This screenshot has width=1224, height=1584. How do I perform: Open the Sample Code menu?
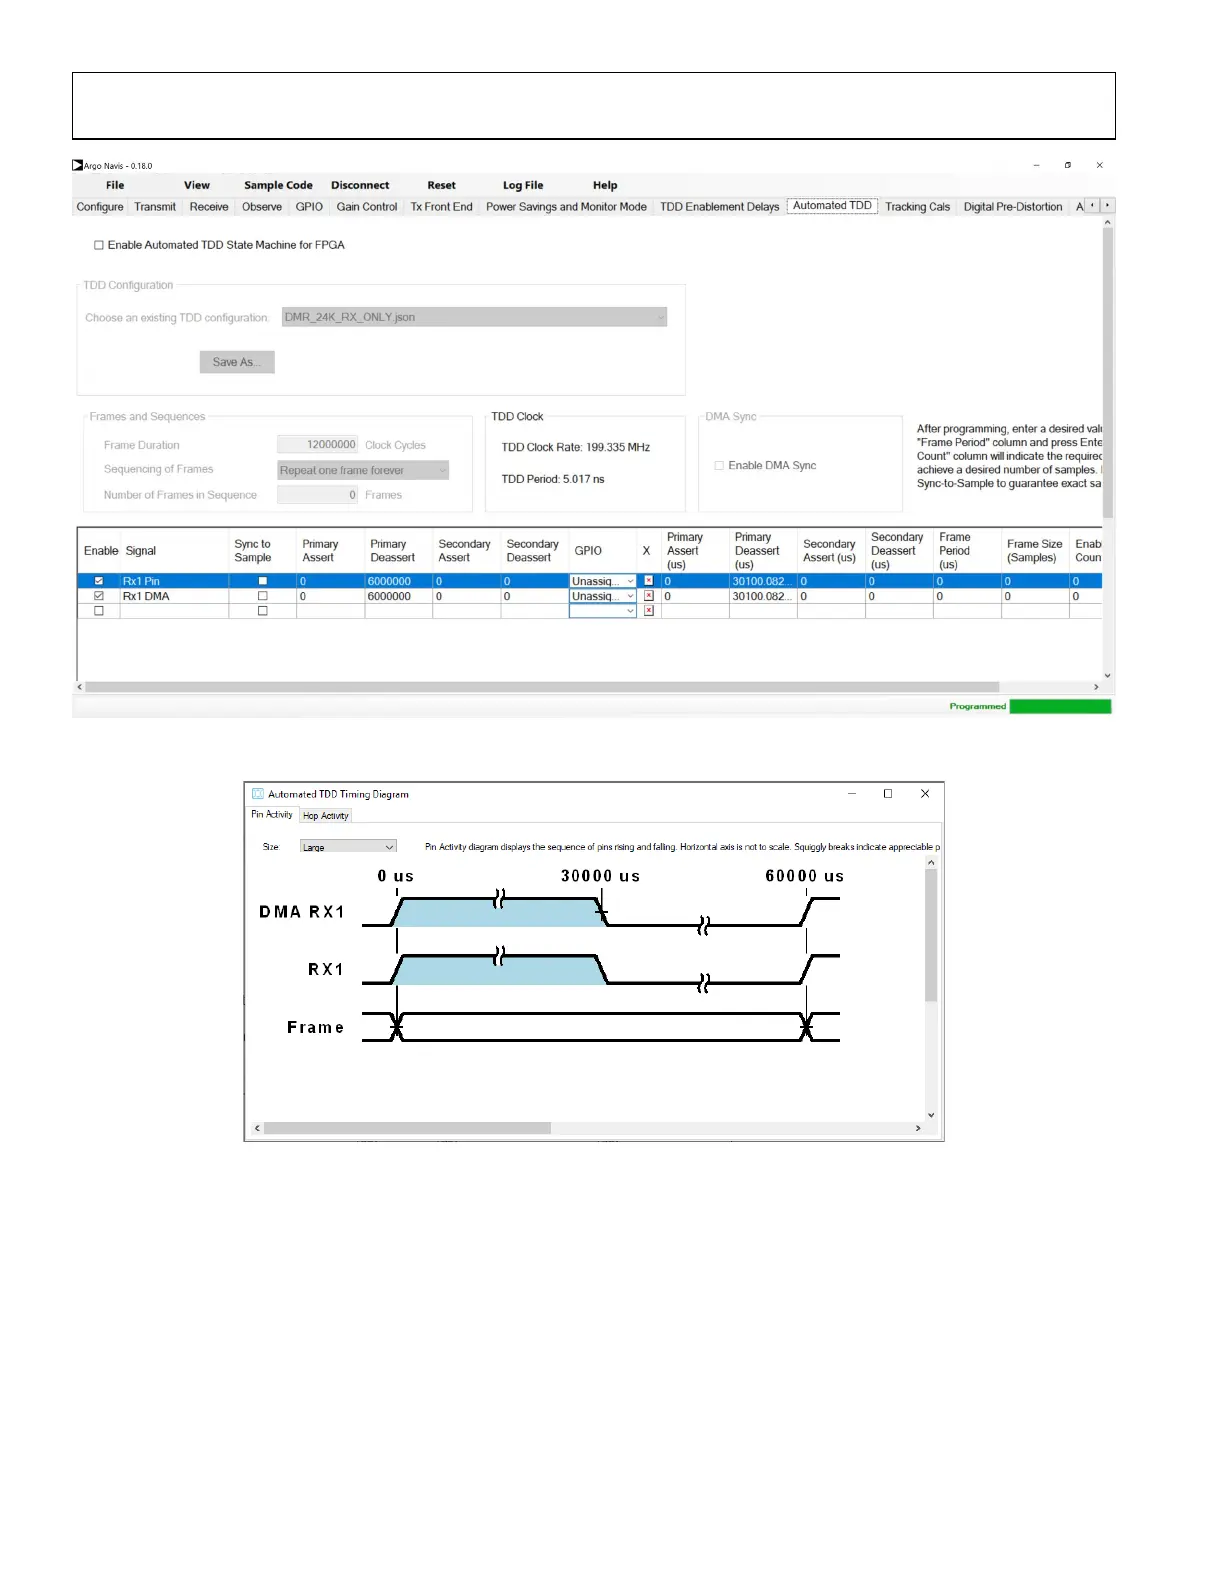pyautogui.click(x=278, y=185)
